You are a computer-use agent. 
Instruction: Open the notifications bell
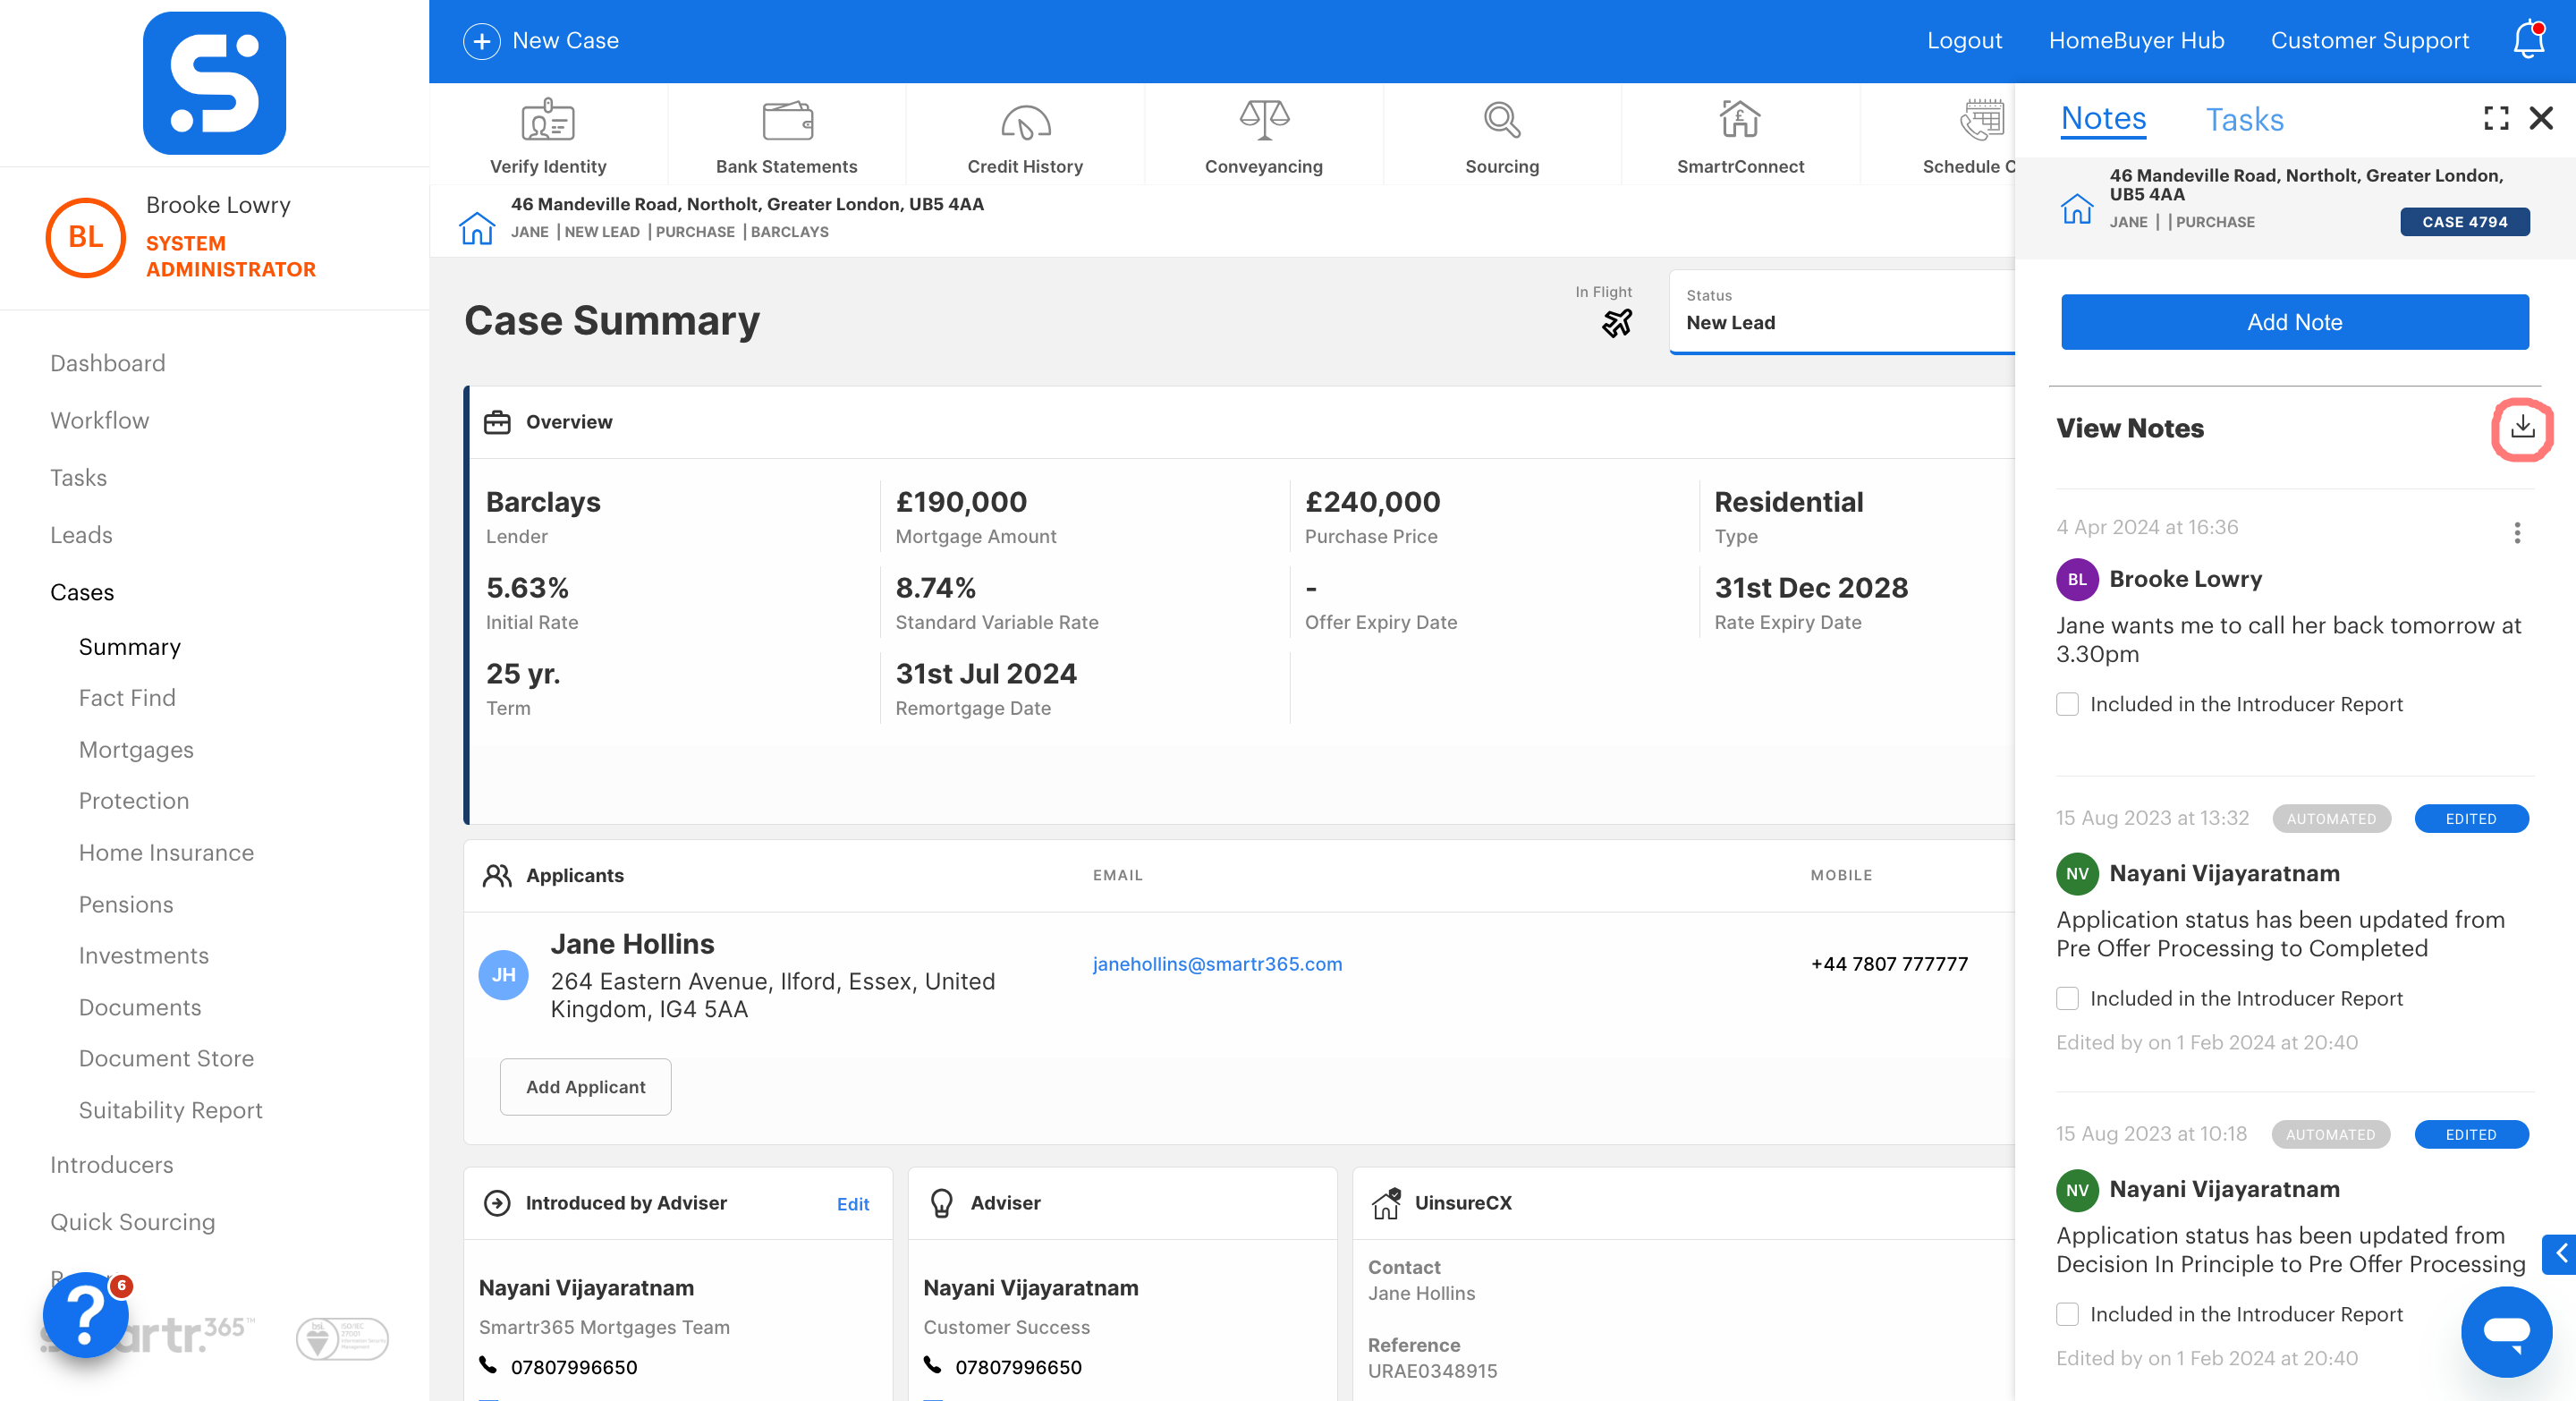click(x=2528, y=40)
